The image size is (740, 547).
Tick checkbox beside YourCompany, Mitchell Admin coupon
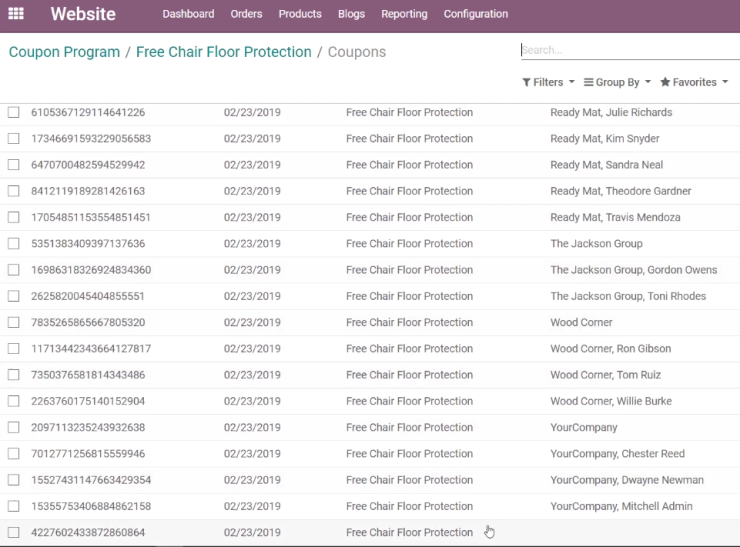click(x=14, y=506)
